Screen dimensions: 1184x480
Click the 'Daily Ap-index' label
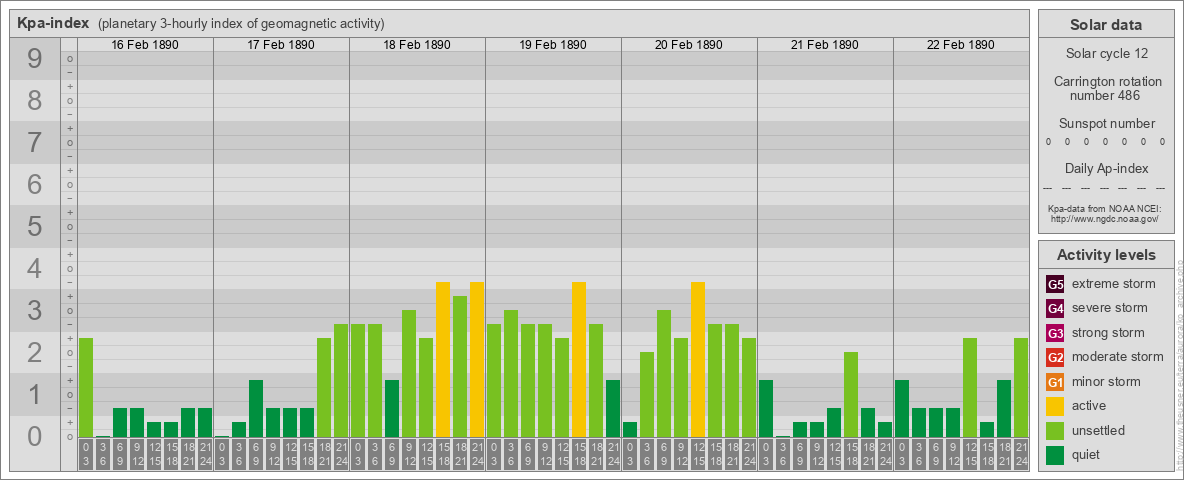(1106, 168)
